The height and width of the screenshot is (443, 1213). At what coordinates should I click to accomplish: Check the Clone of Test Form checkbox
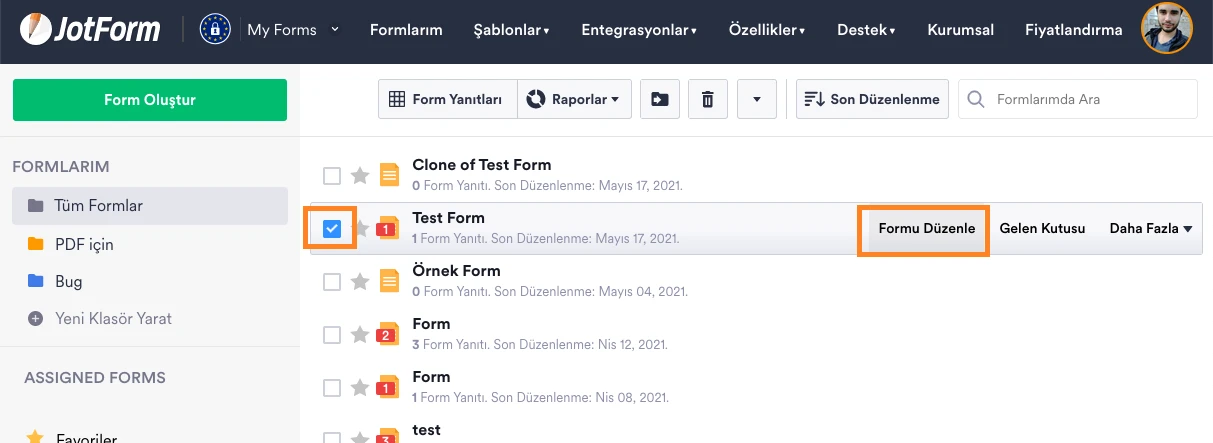click(332, 176)
